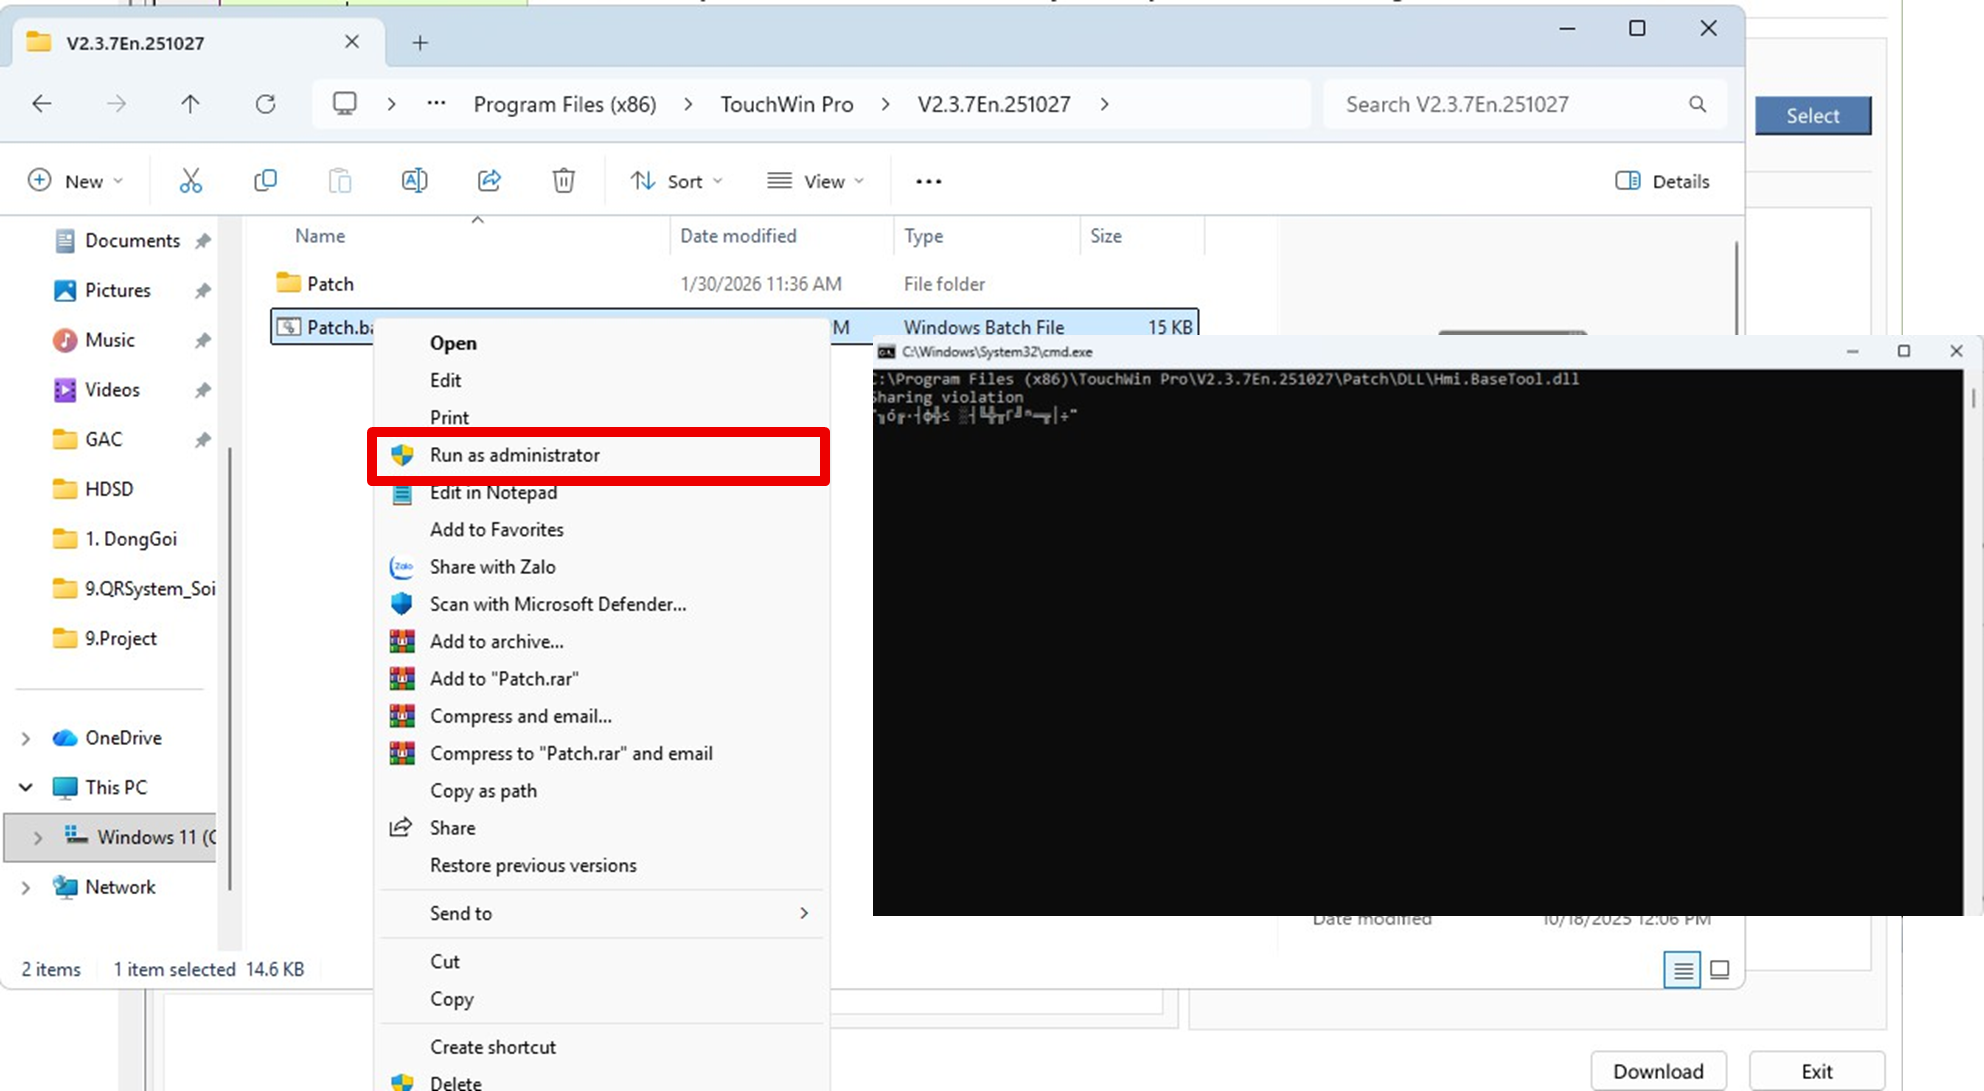The image size is (1984, 1091).
Task: Click the Copy toolbar icon
Action: pos(265,181)
